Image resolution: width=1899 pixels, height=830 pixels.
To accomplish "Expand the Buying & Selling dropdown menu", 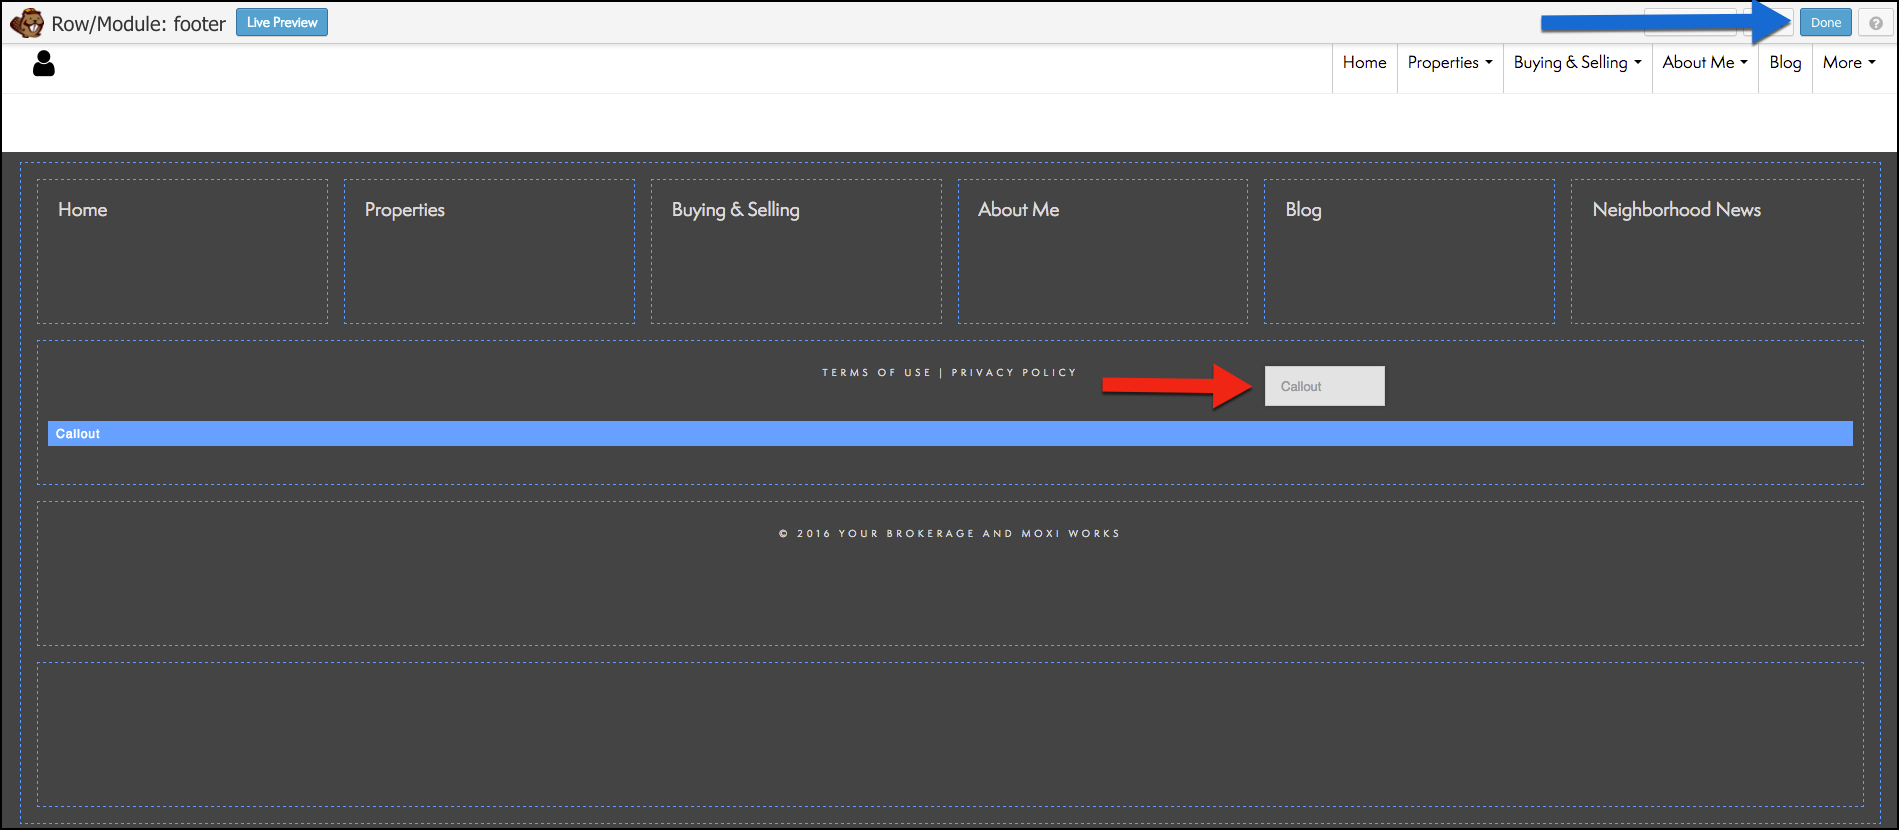I will (x=1577, y=63).
